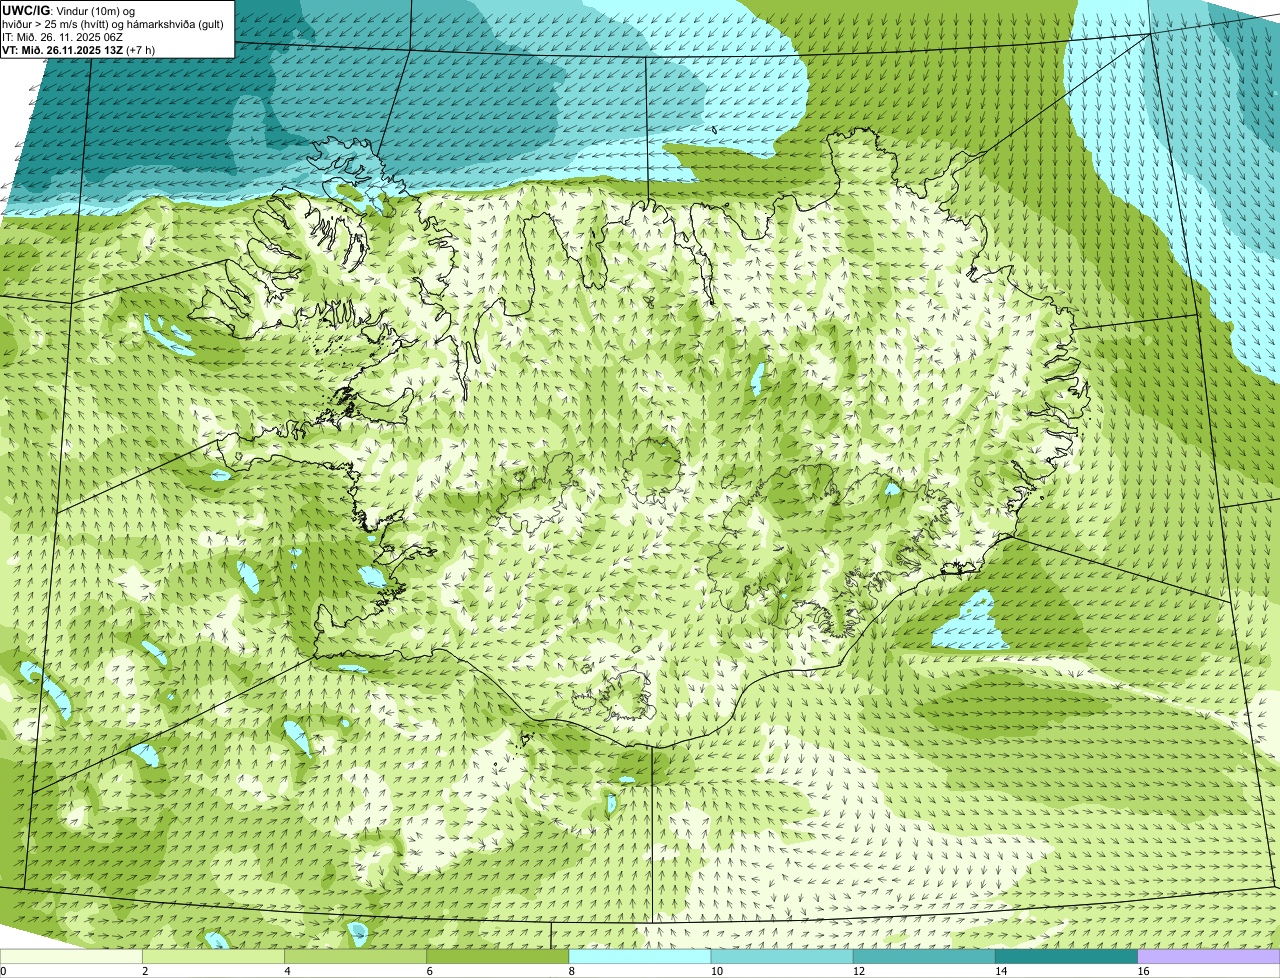Click the 10–12 m/s turquoise legend swatch

tap(782, 957)
